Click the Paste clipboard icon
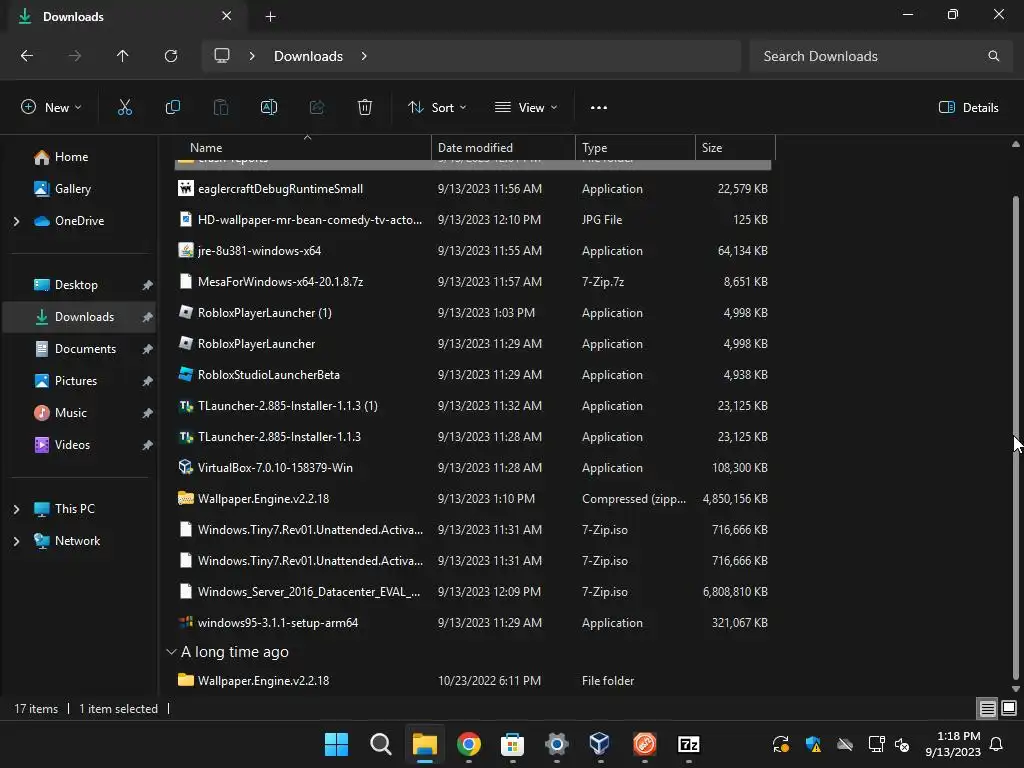 point(221,108)
